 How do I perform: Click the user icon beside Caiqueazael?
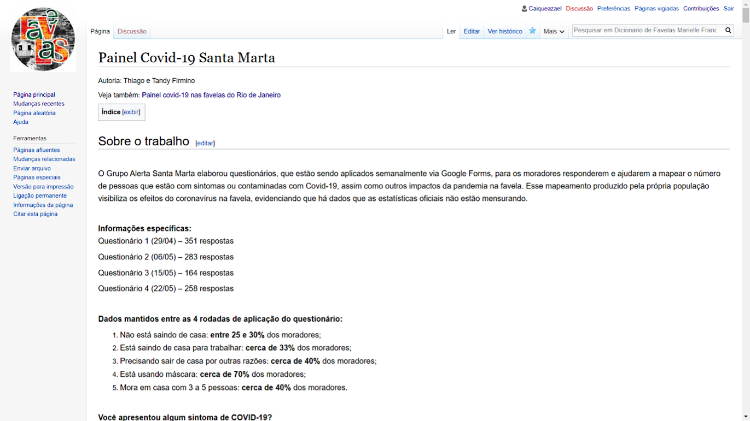(x=524, y=8)
